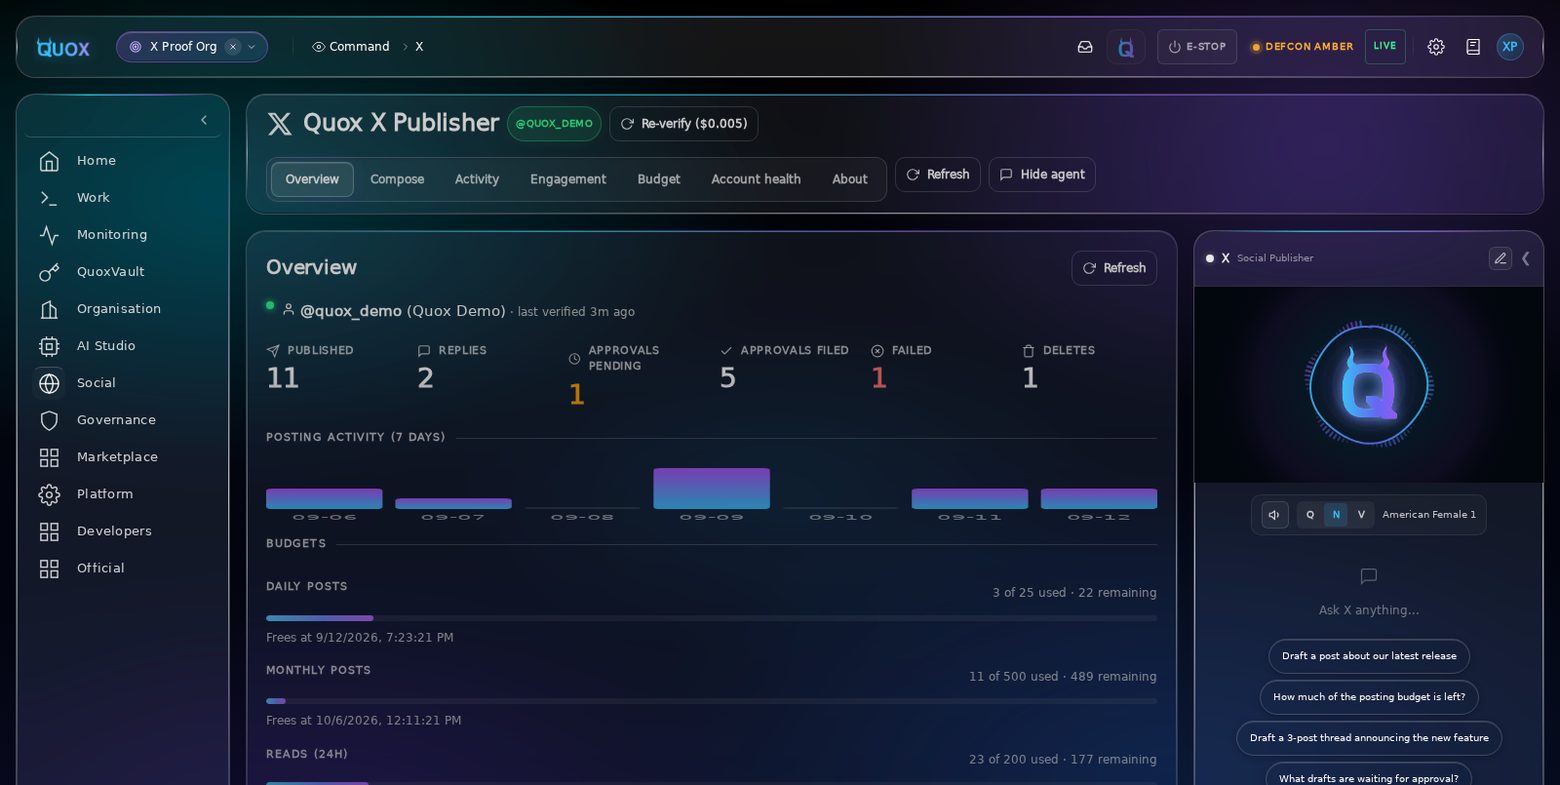
Task: Open the Official grid icon
Action: [x=49, y=568]
